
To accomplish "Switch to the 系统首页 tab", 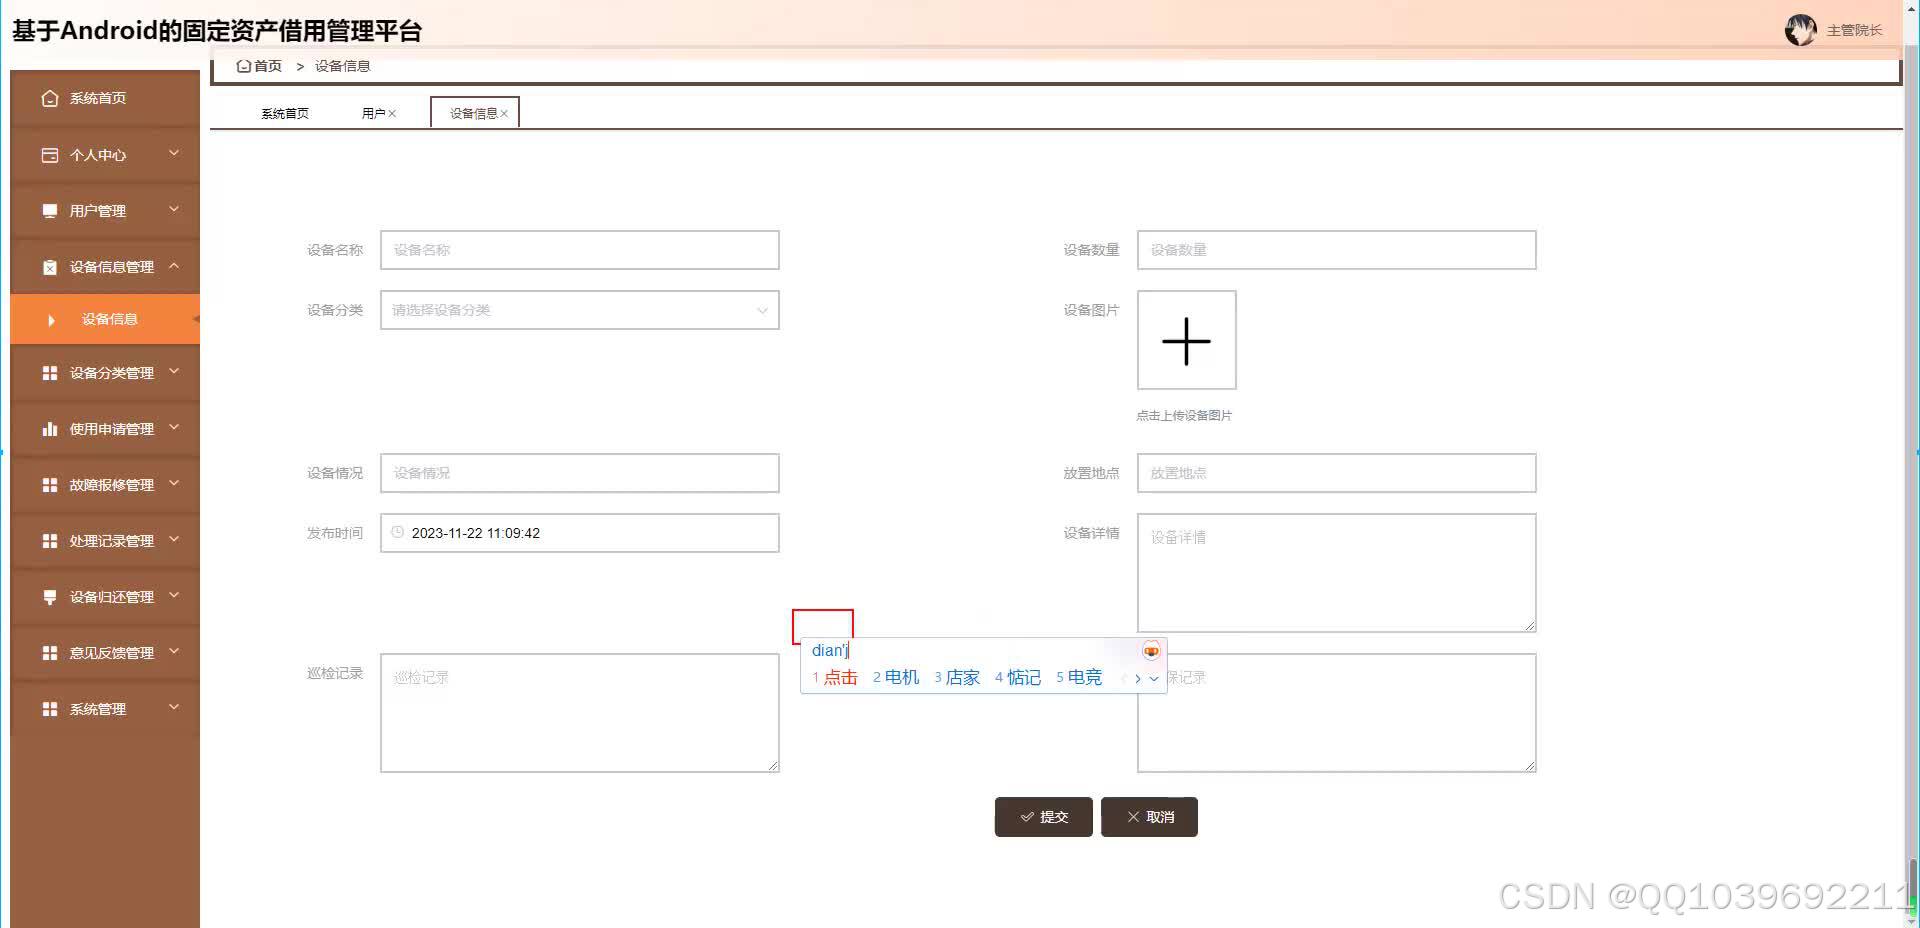I will point(285,114).
